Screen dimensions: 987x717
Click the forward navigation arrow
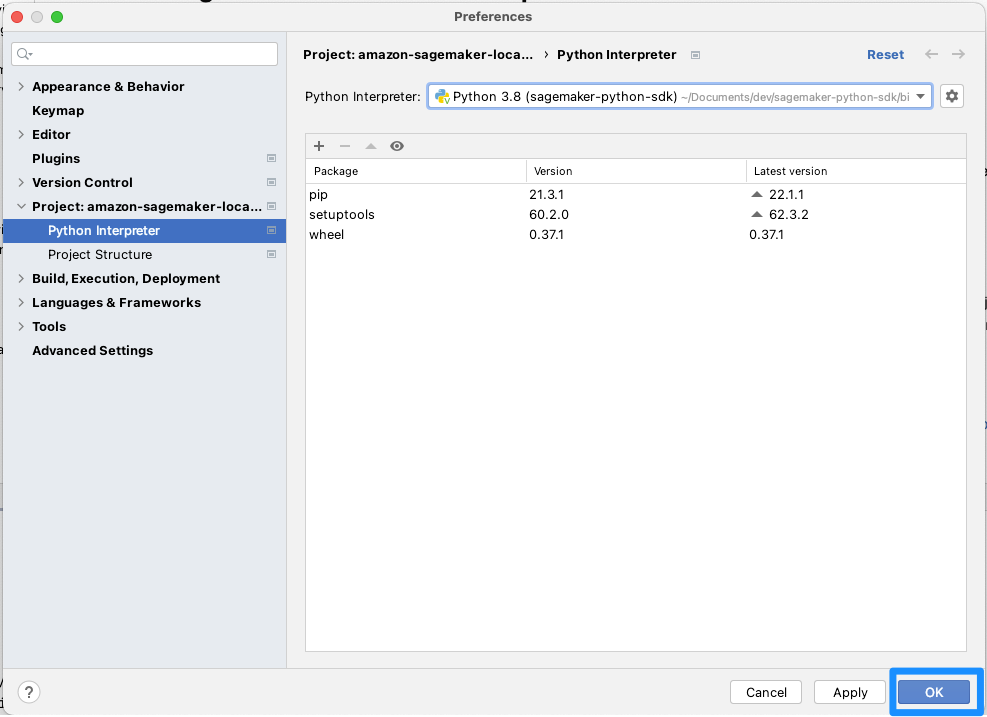958,55
